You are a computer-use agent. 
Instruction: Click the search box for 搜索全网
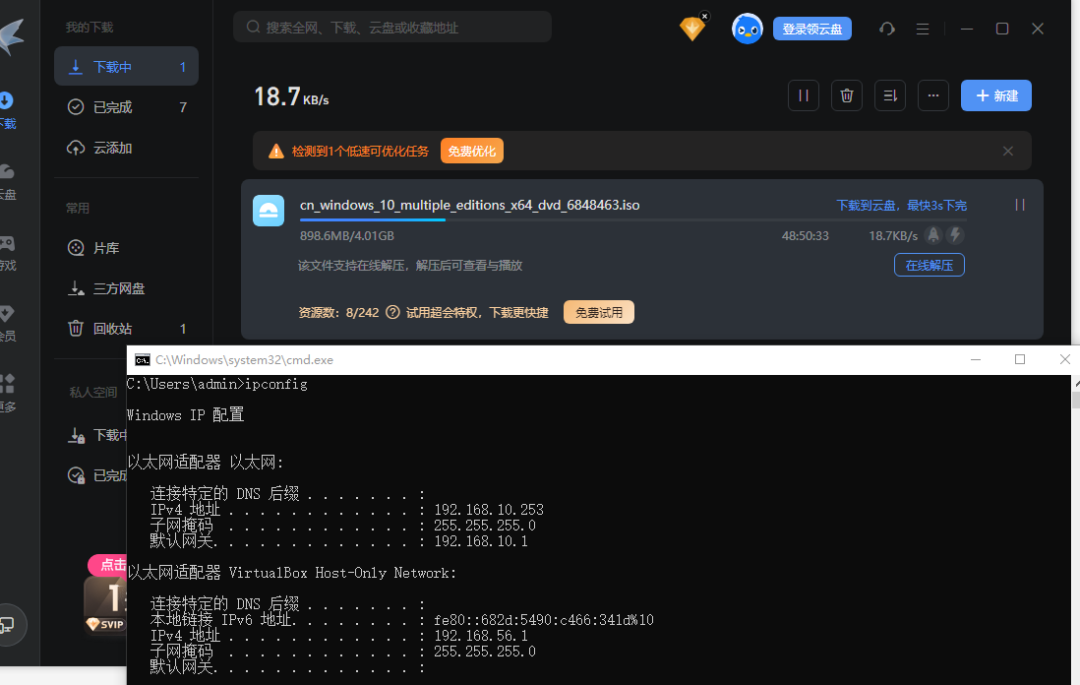pyautogui.click(x=392, y=27)
